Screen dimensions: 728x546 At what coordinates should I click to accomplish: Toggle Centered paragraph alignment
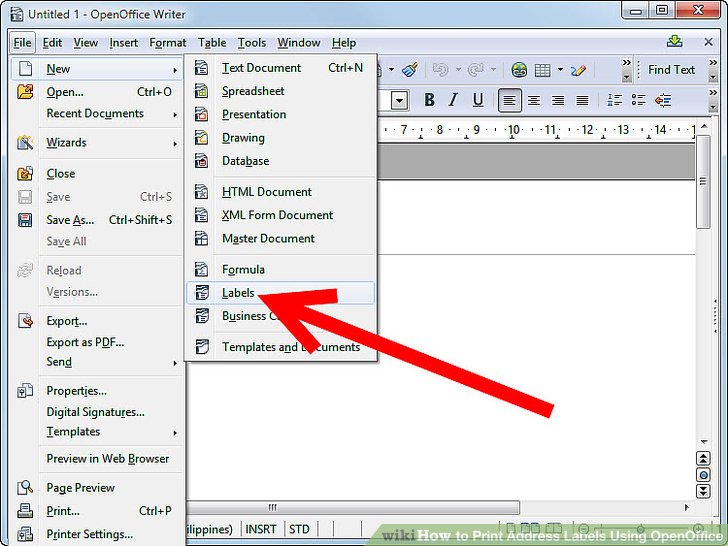(534, 100)
